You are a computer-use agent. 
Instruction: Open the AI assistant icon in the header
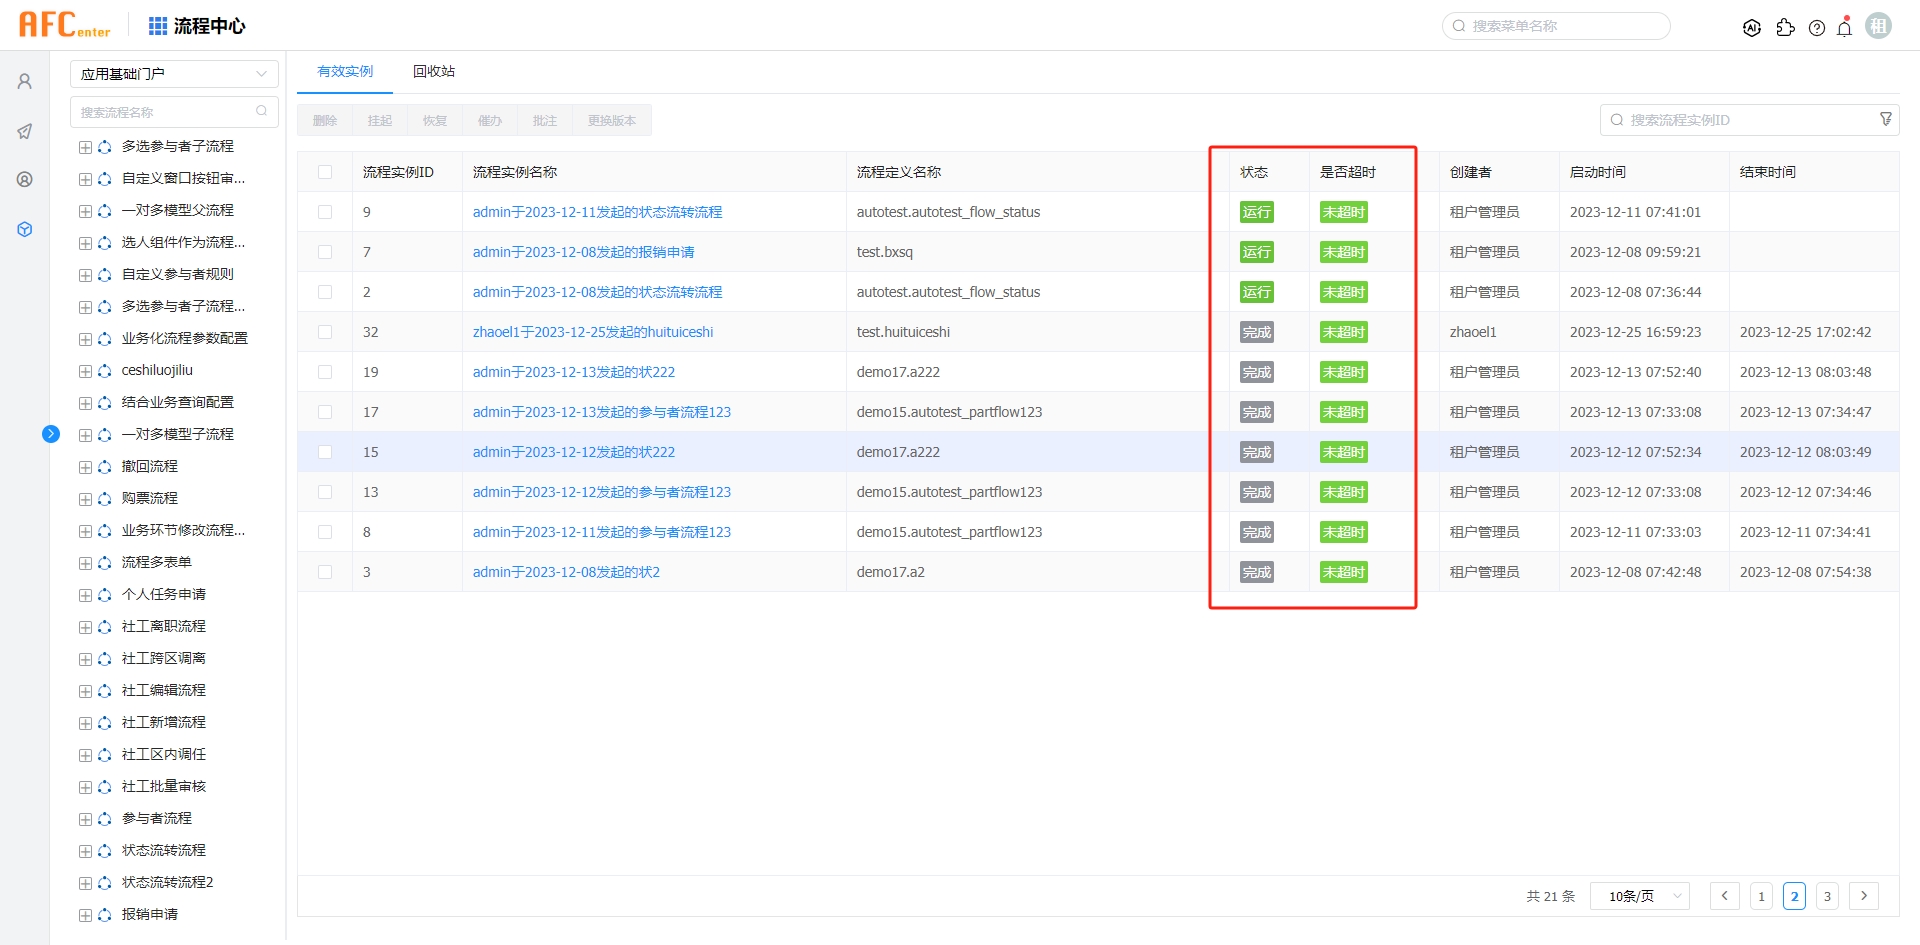(1752, 28)
